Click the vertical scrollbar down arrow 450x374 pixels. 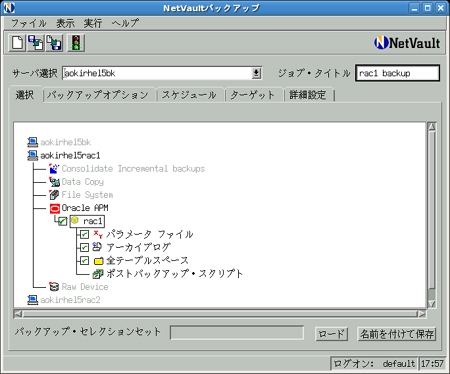pos(432,304)
